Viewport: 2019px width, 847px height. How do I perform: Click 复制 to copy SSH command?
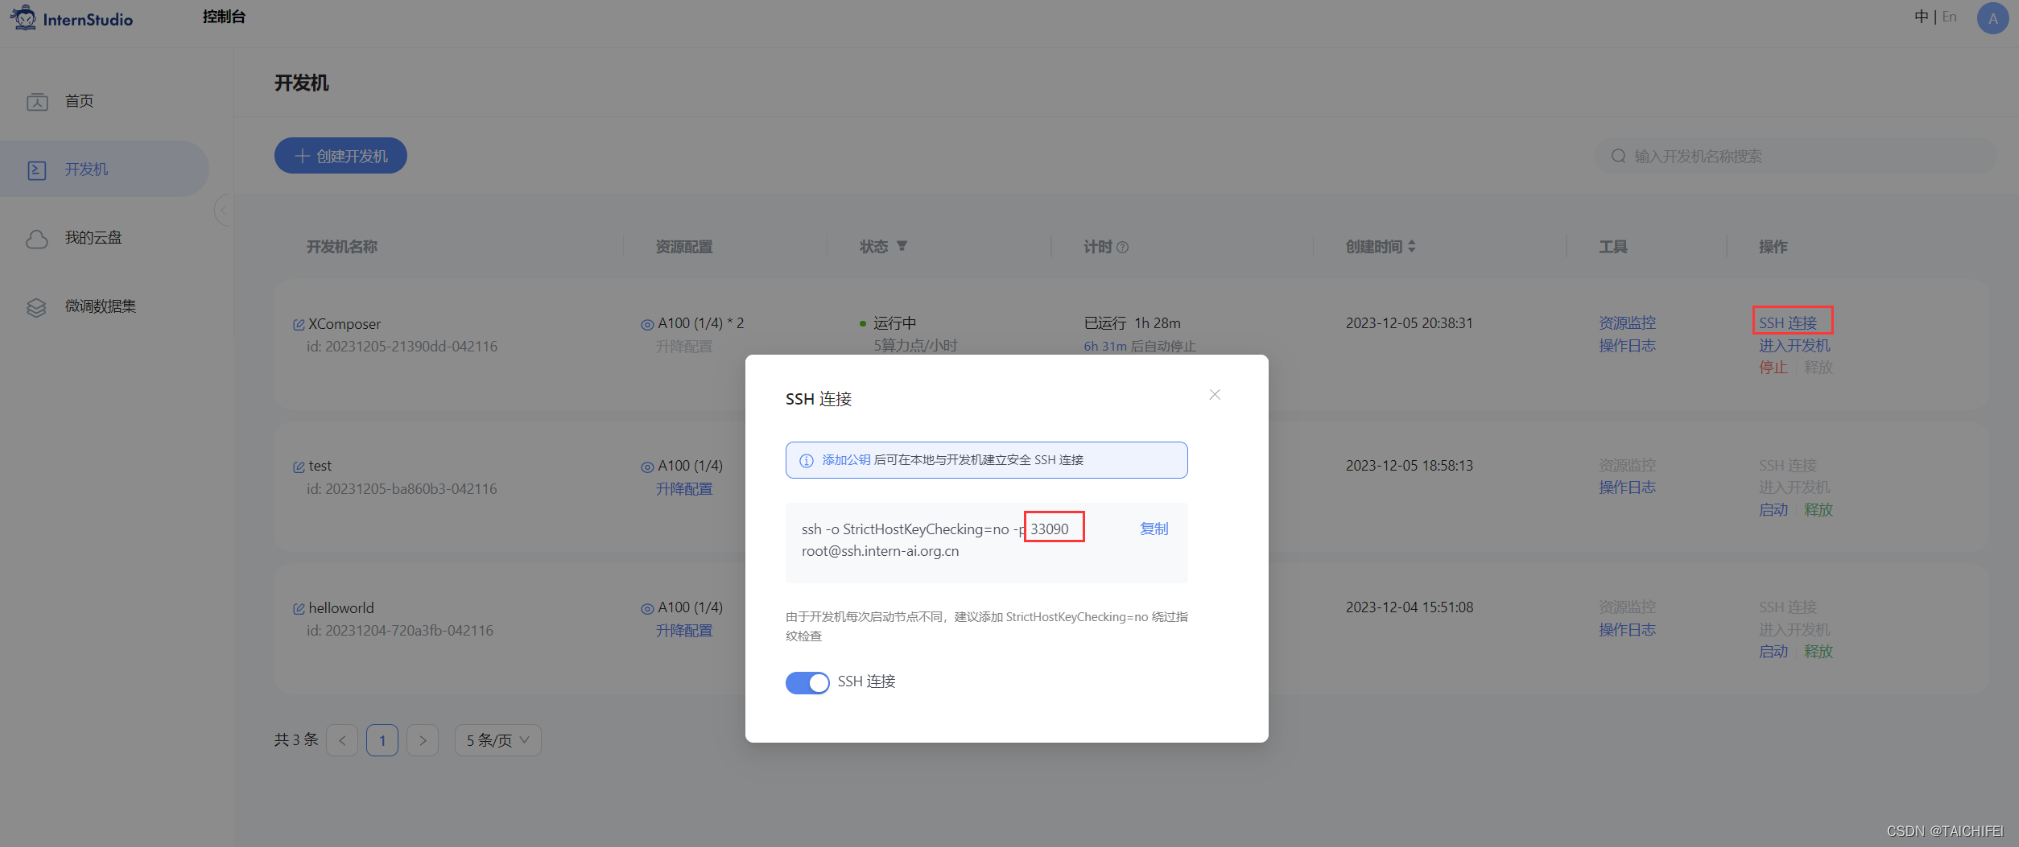point(1154,528)
